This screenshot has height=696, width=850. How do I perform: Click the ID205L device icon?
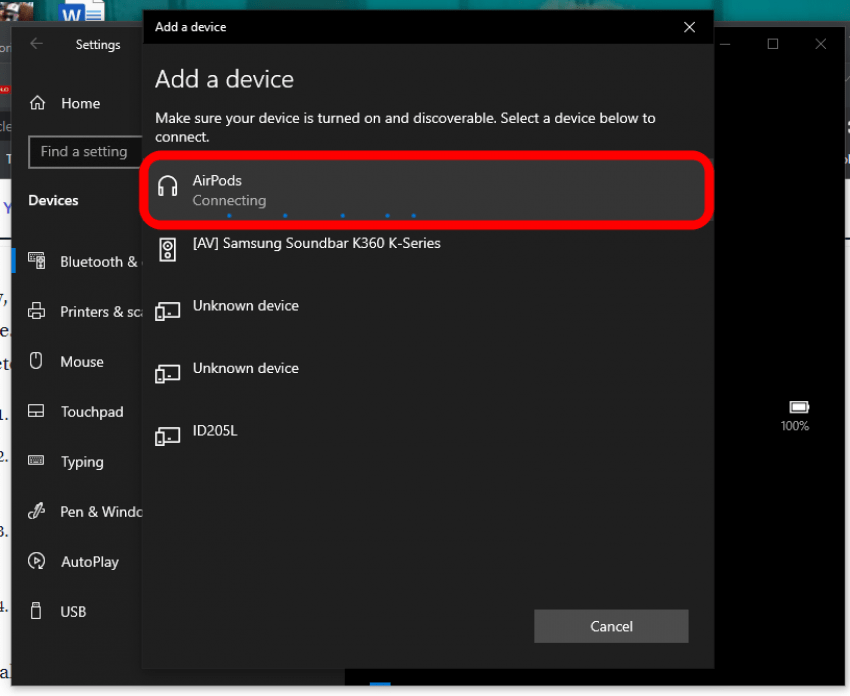pyautogui.click(x=168, y=436)
